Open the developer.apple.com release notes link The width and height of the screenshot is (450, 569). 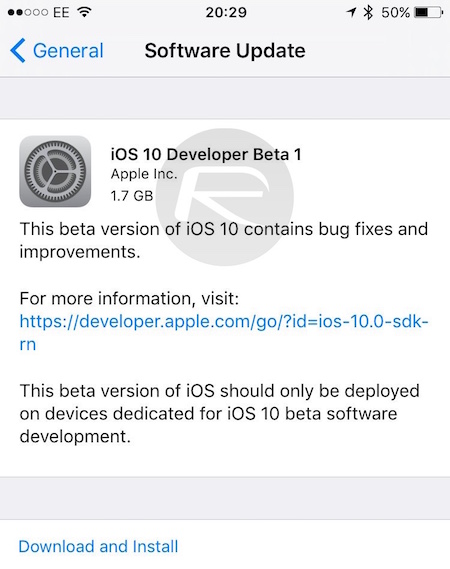pyautogui.click(x=224, y=333)
